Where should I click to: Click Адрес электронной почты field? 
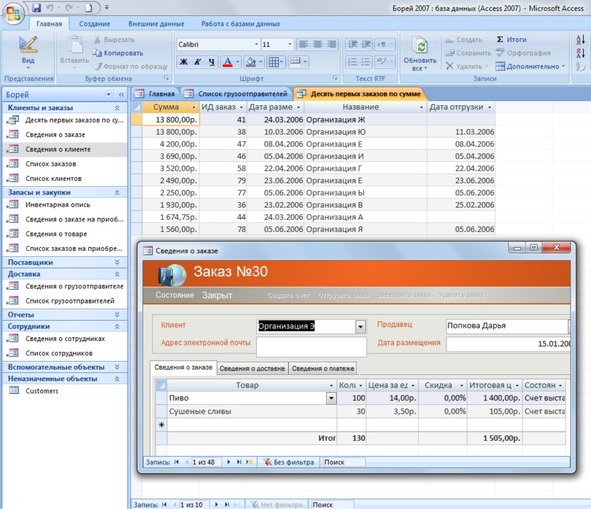[311, 346]
